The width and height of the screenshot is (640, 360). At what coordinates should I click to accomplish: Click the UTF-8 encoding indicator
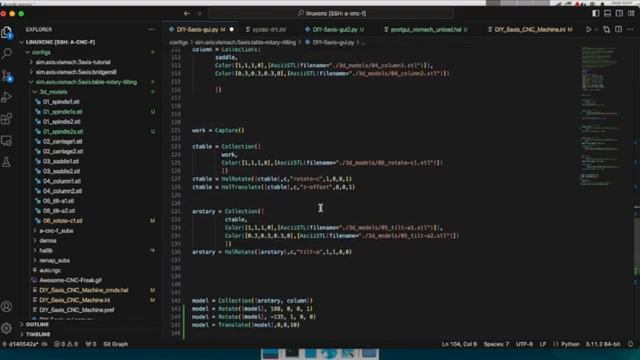coord(524,344)
